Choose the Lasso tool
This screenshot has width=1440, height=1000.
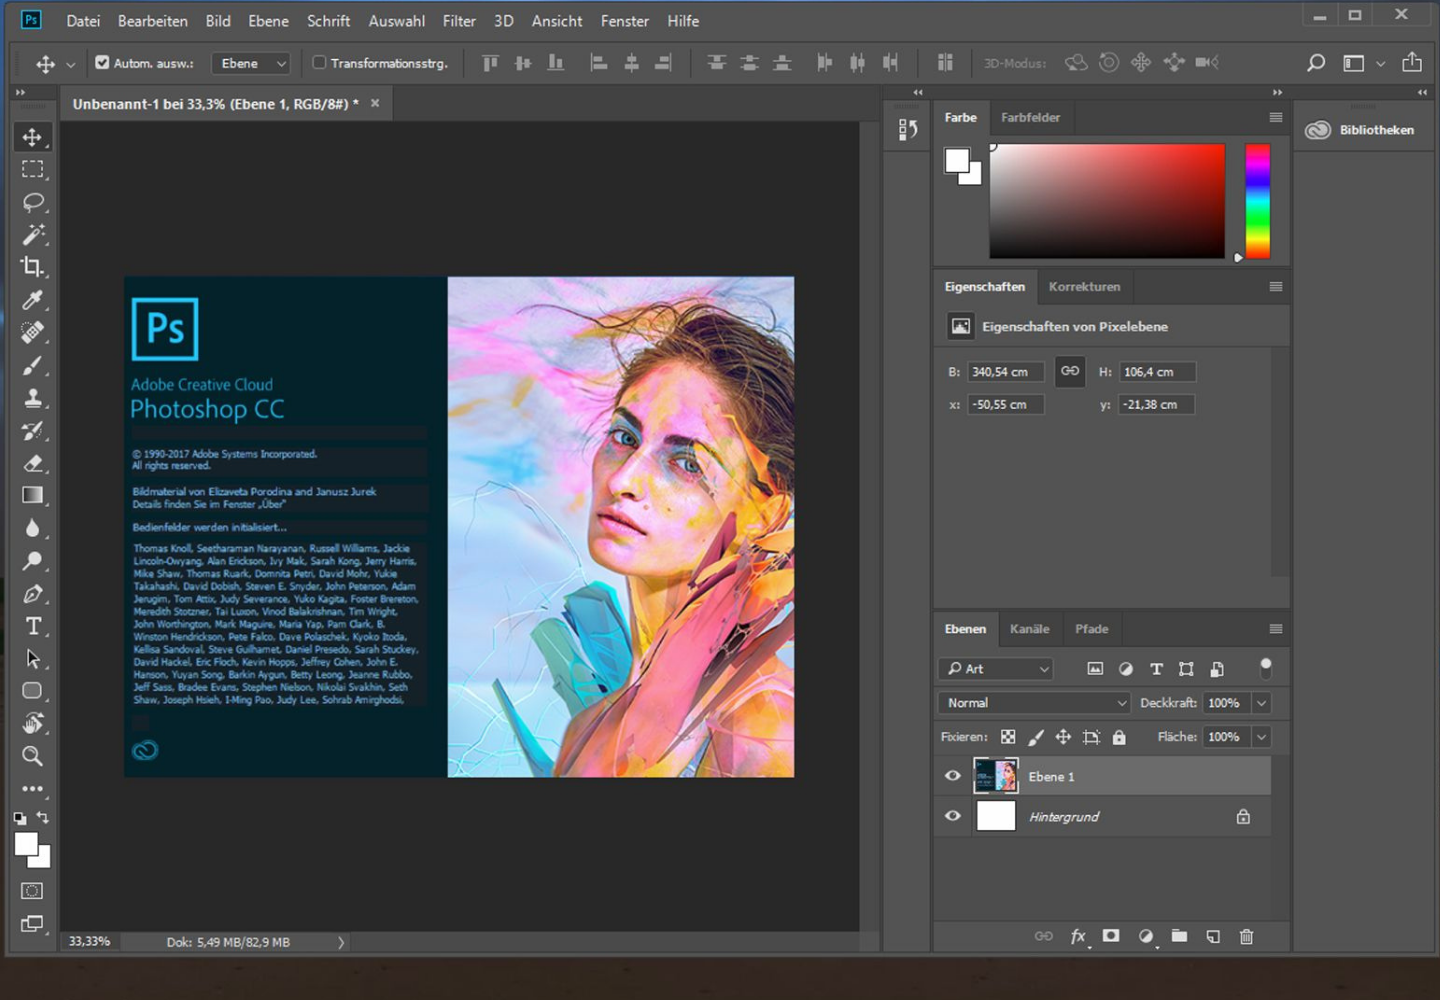tap(33, 202)
